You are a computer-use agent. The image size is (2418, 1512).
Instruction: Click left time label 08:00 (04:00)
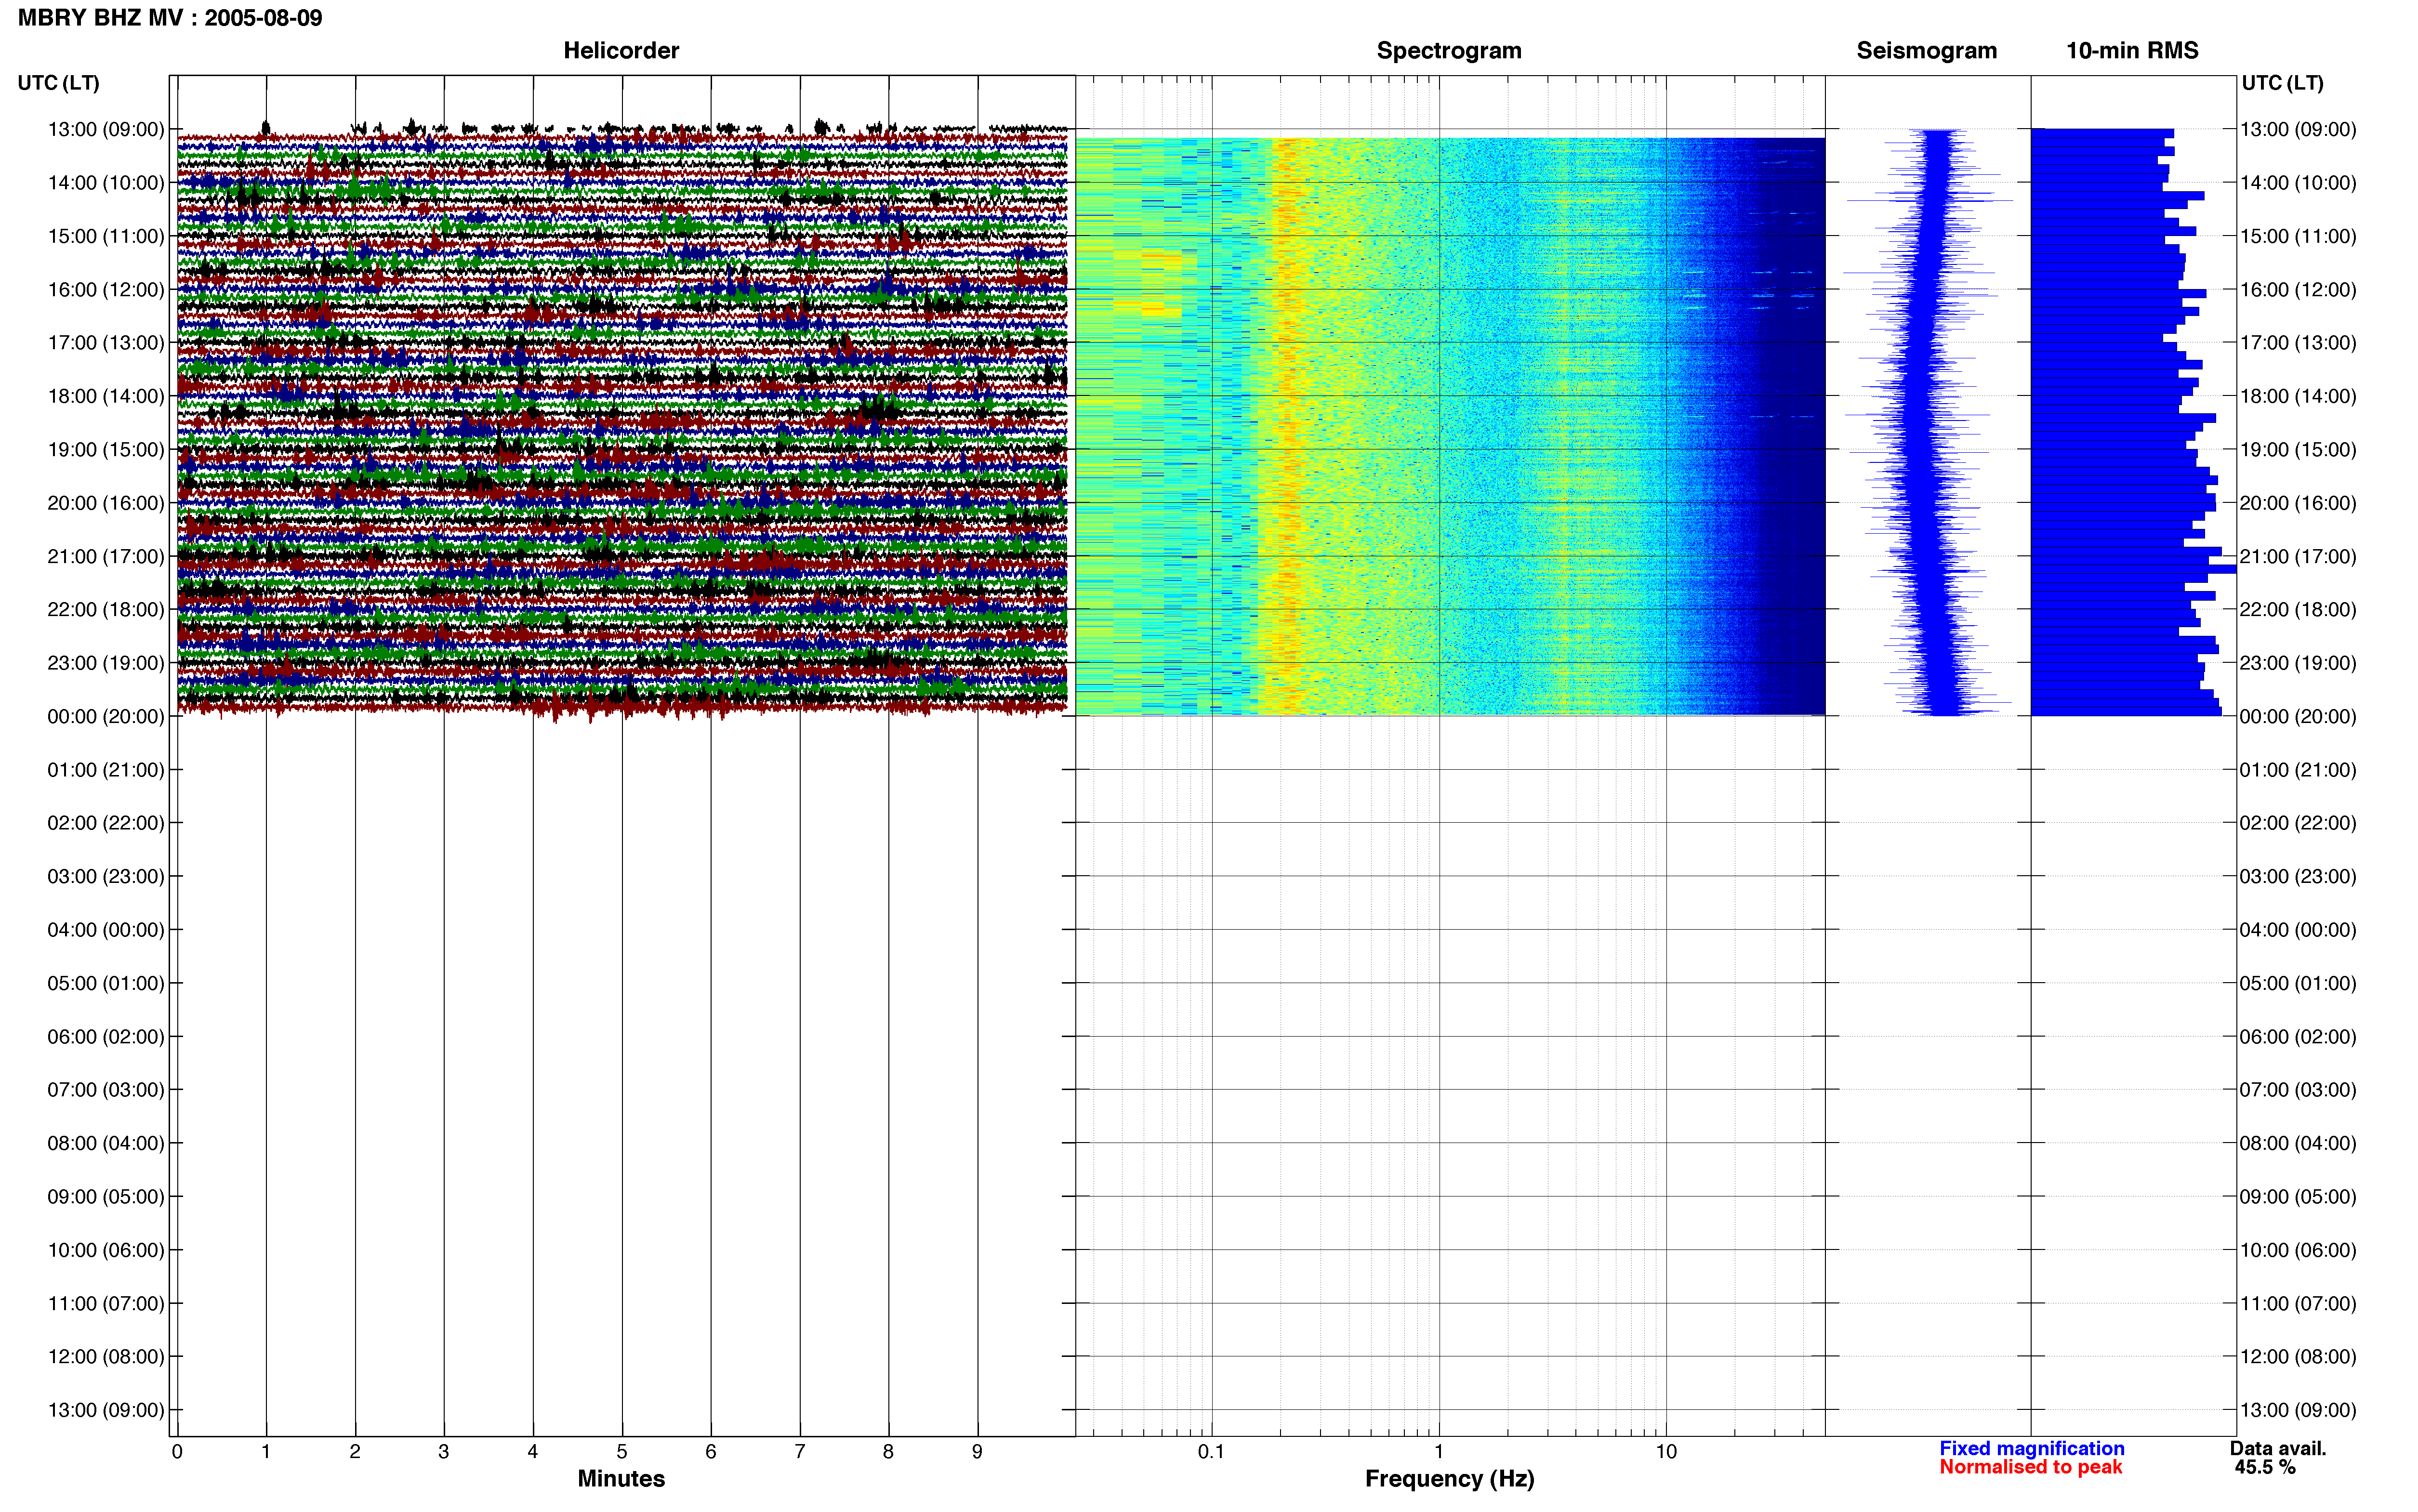[106, 1143]
